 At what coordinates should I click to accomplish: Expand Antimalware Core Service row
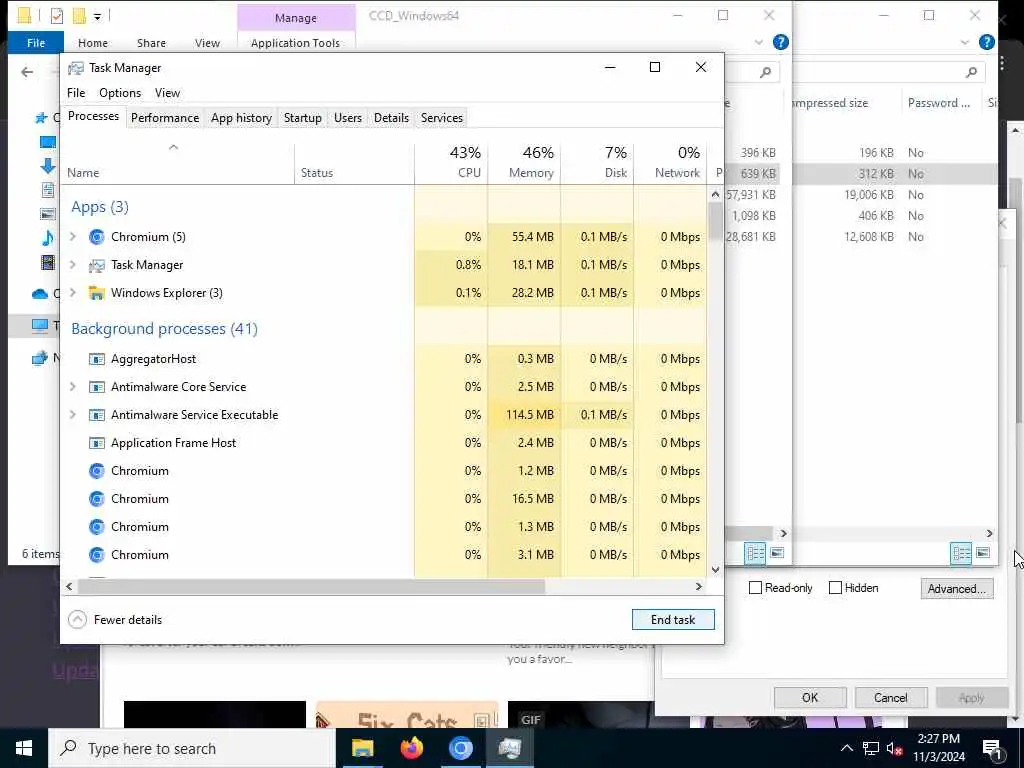[x=73, y=387]
